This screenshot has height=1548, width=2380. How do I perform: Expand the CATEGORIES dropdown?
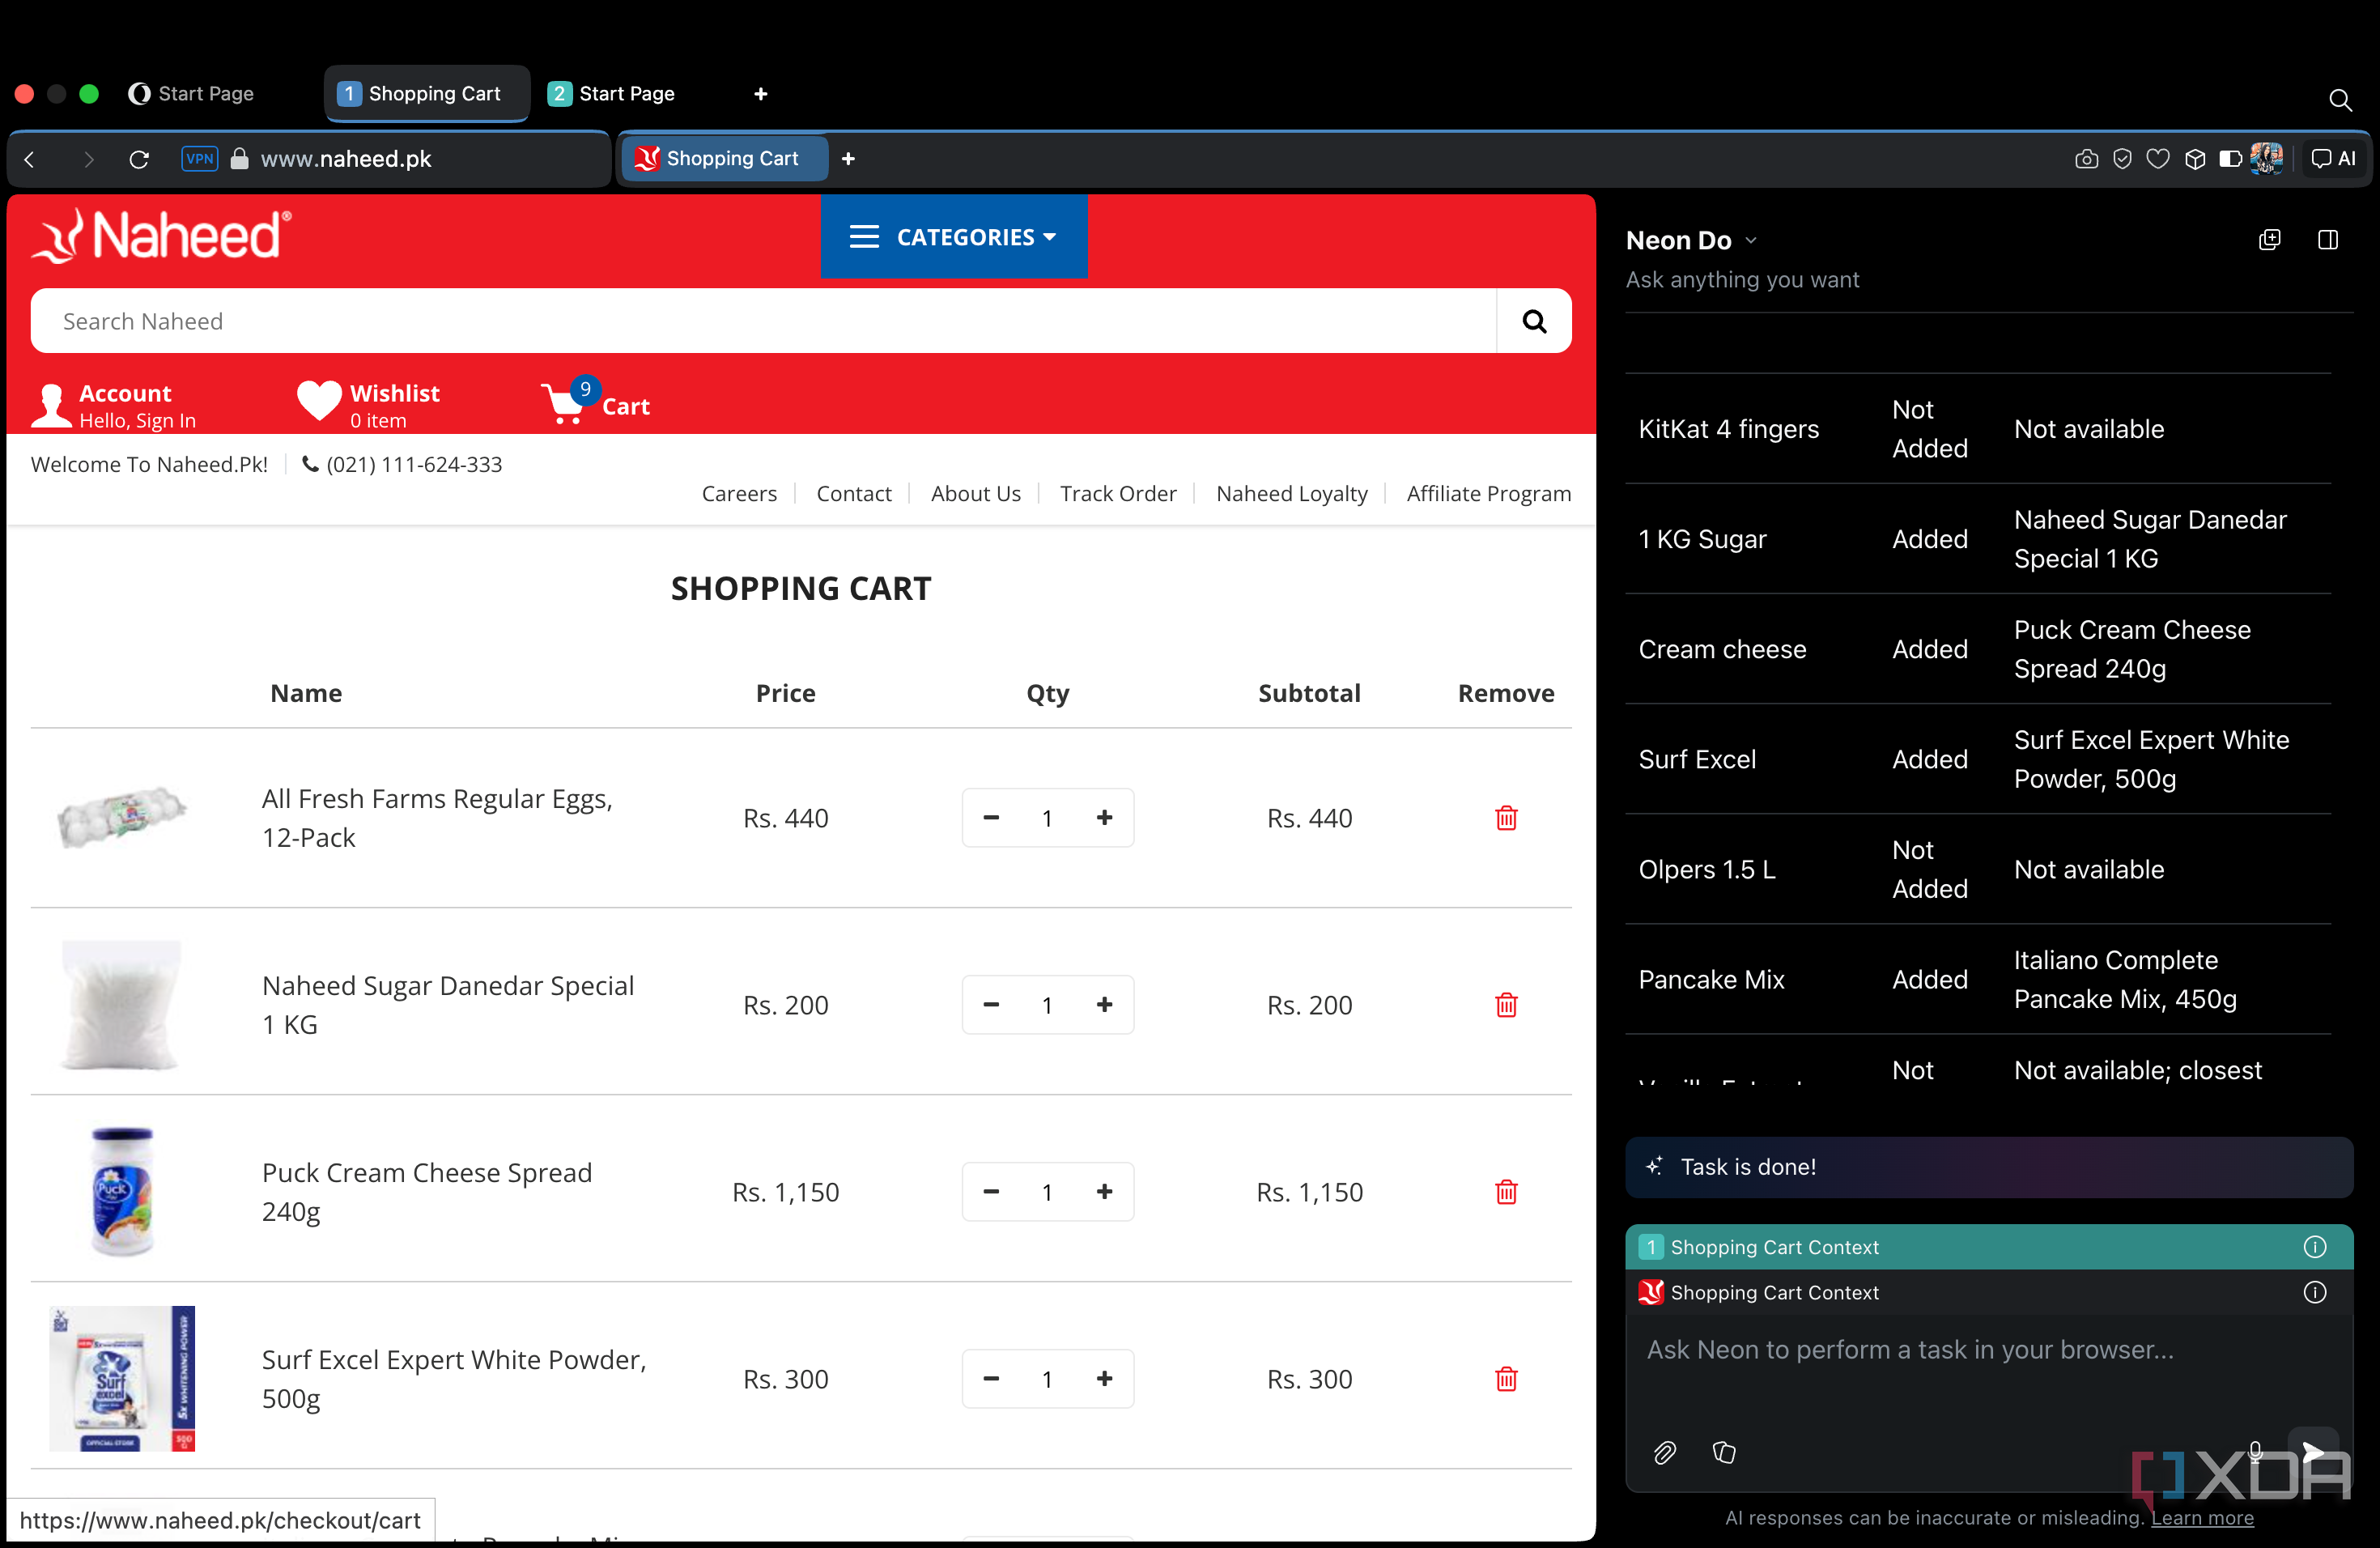click(953, 237)
